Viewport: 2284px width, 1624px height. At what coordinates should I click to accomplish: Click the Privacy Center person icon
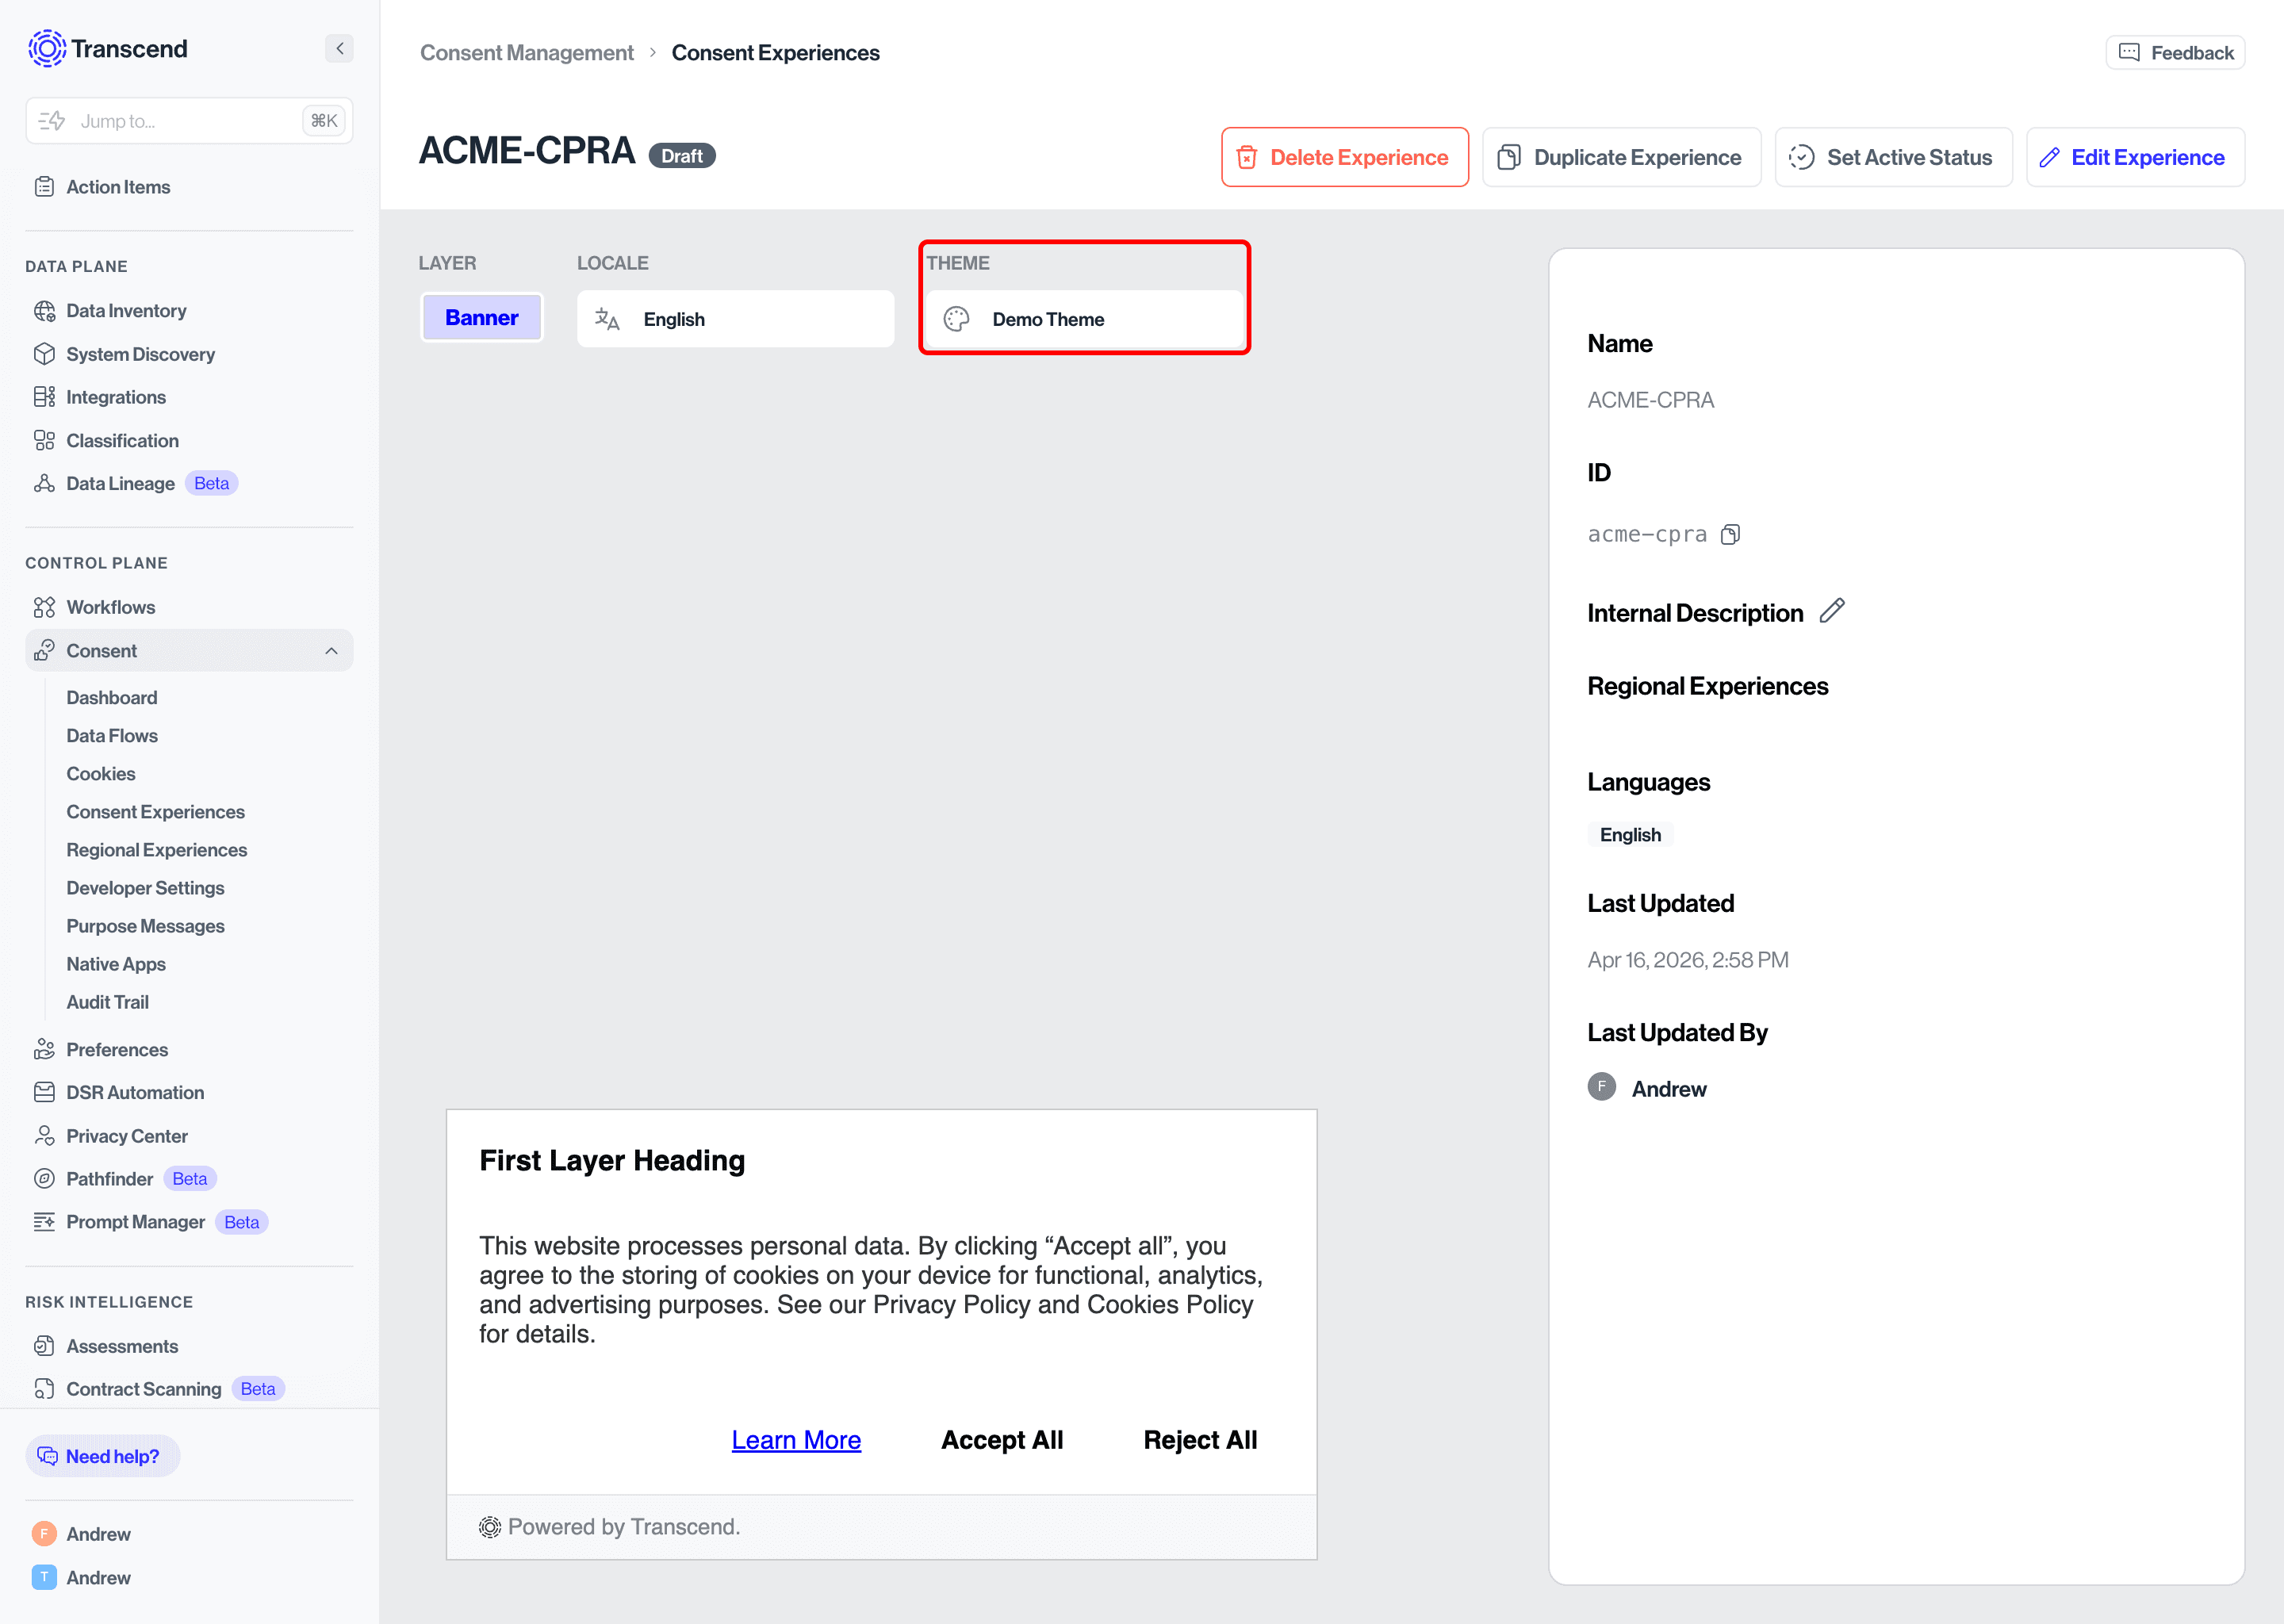tap(44, 1135)
